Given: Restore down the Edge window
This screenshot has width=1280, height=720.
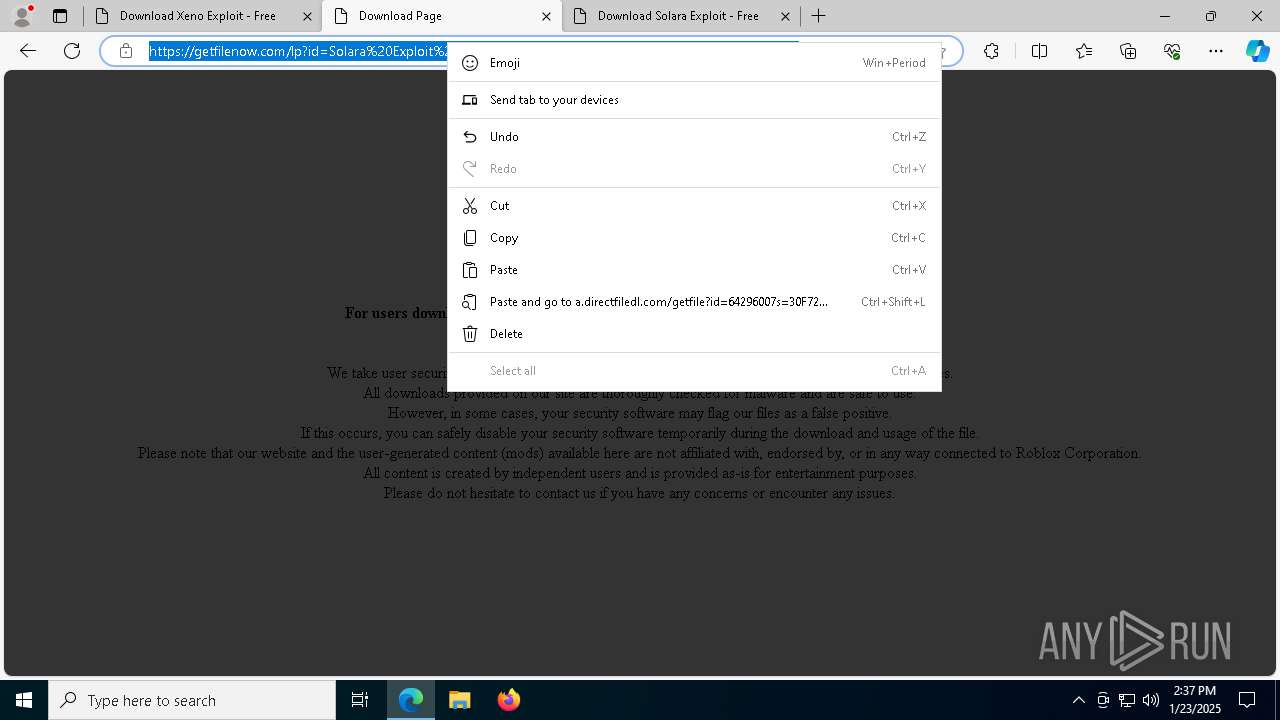Looking at the screenshot, I should (x=1211, y=16).
